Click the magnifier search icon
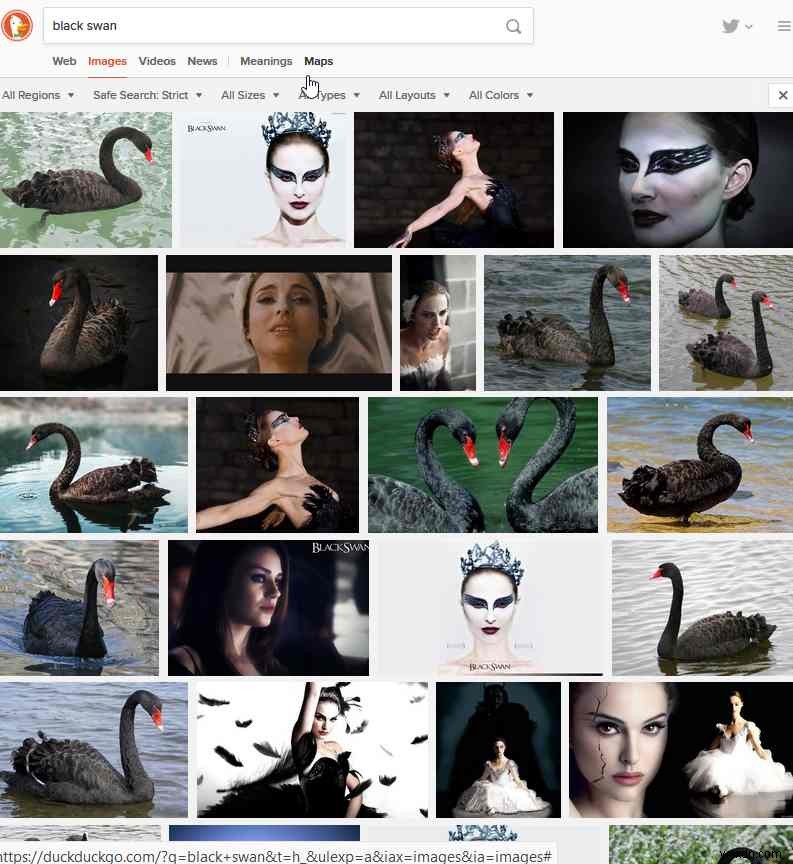This screenshot has width=793, height=864. pos(513,26)
